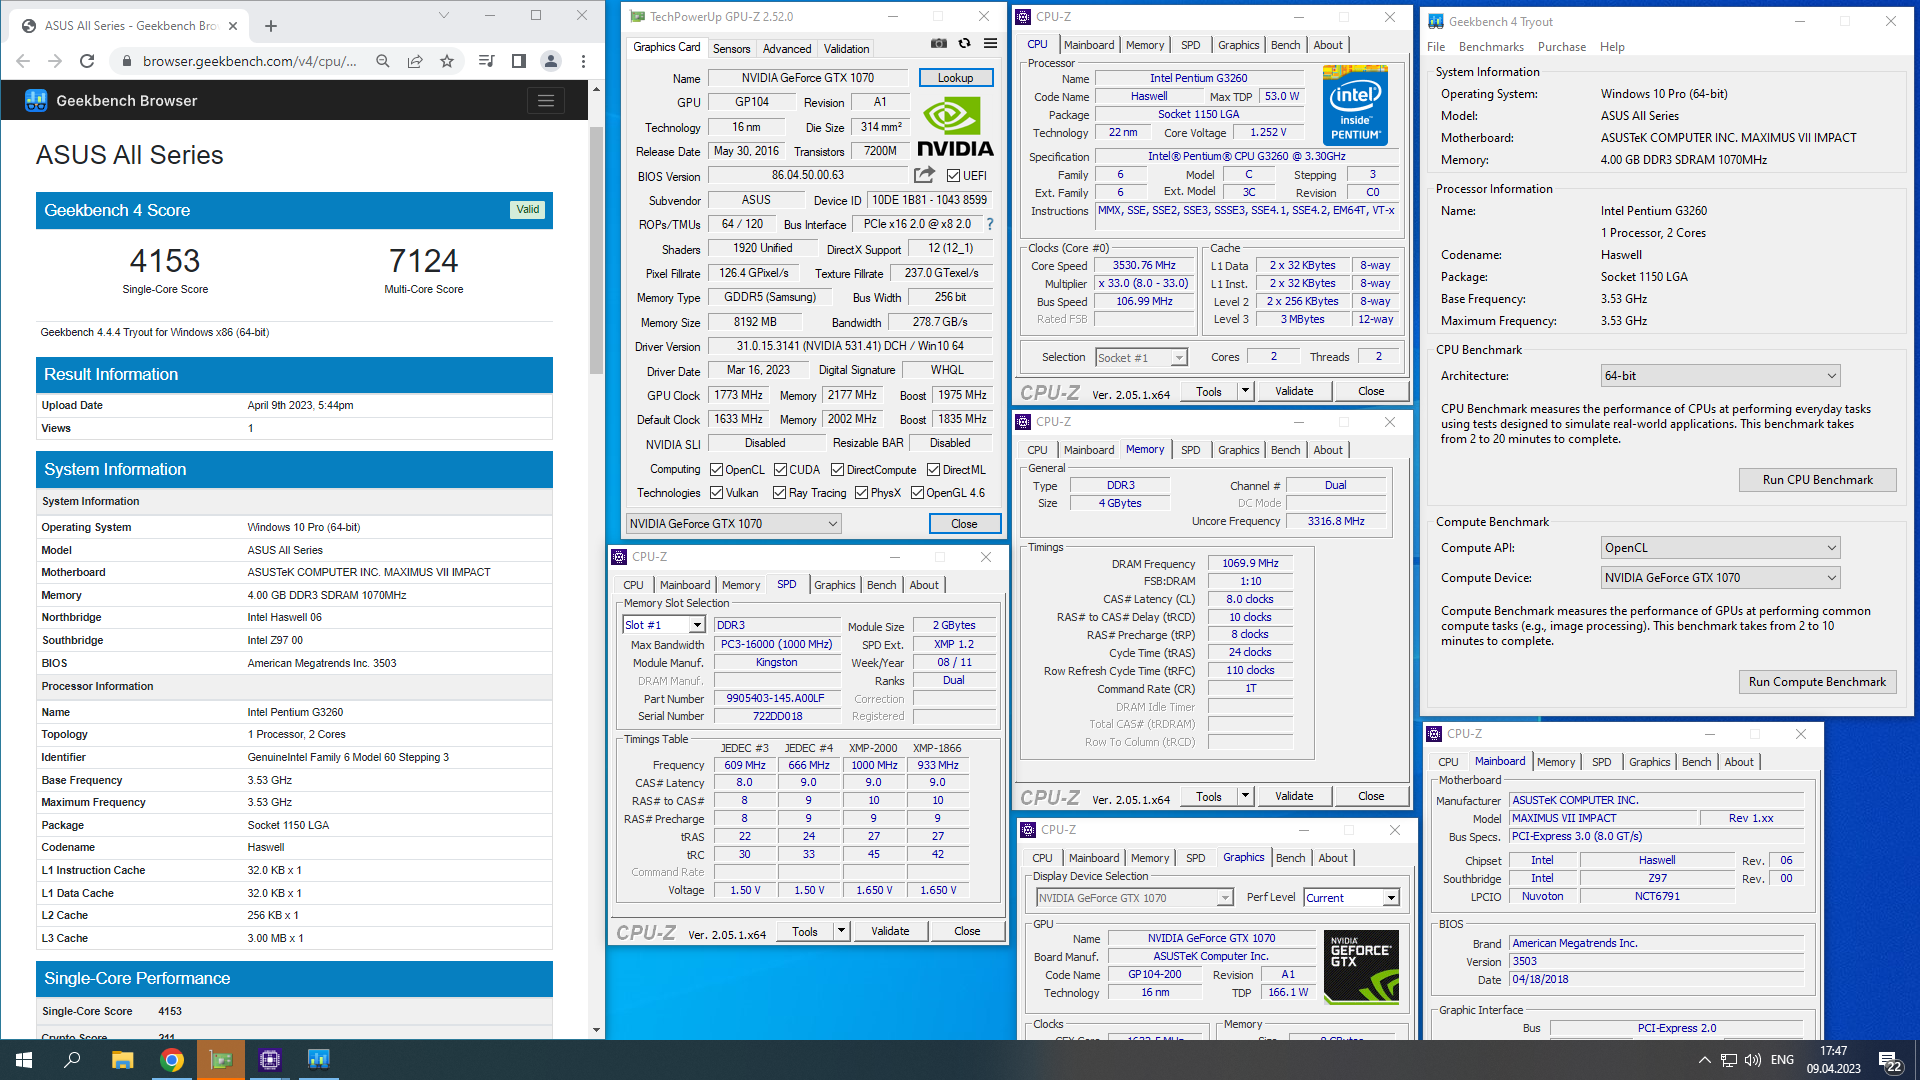Image resolution: width=1920 pixels, height=1080 pixels.
Task: Bookmark this page with the star icon
Action: (447, 61)
